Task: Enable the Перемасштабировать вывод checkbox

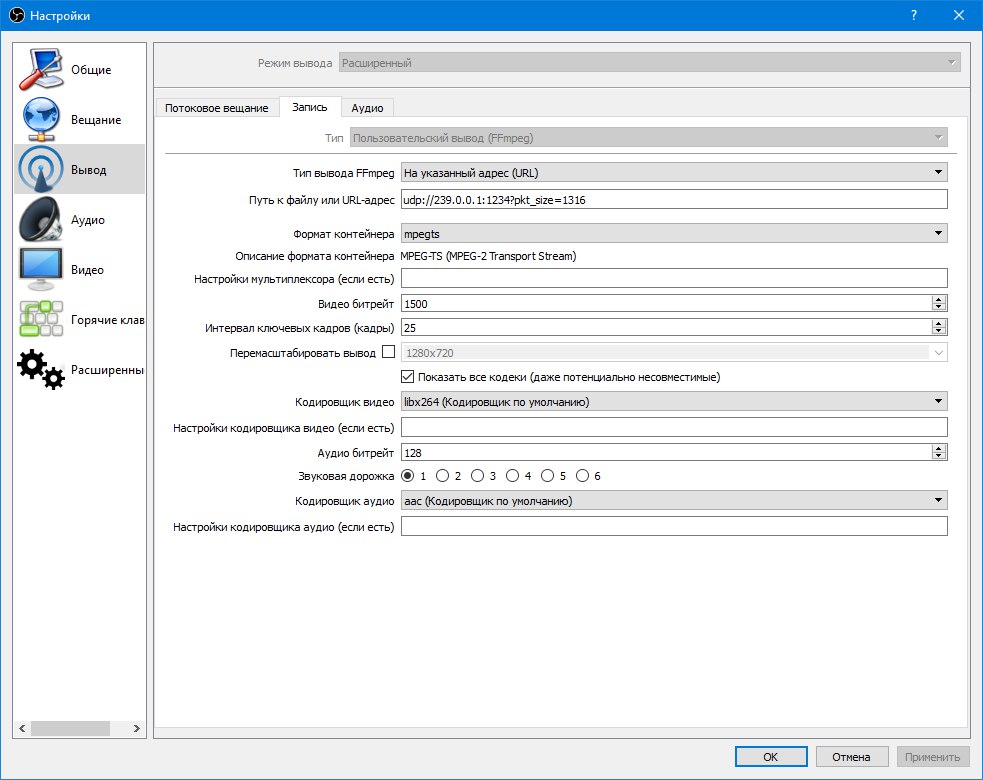Action: tap(389, 352)
